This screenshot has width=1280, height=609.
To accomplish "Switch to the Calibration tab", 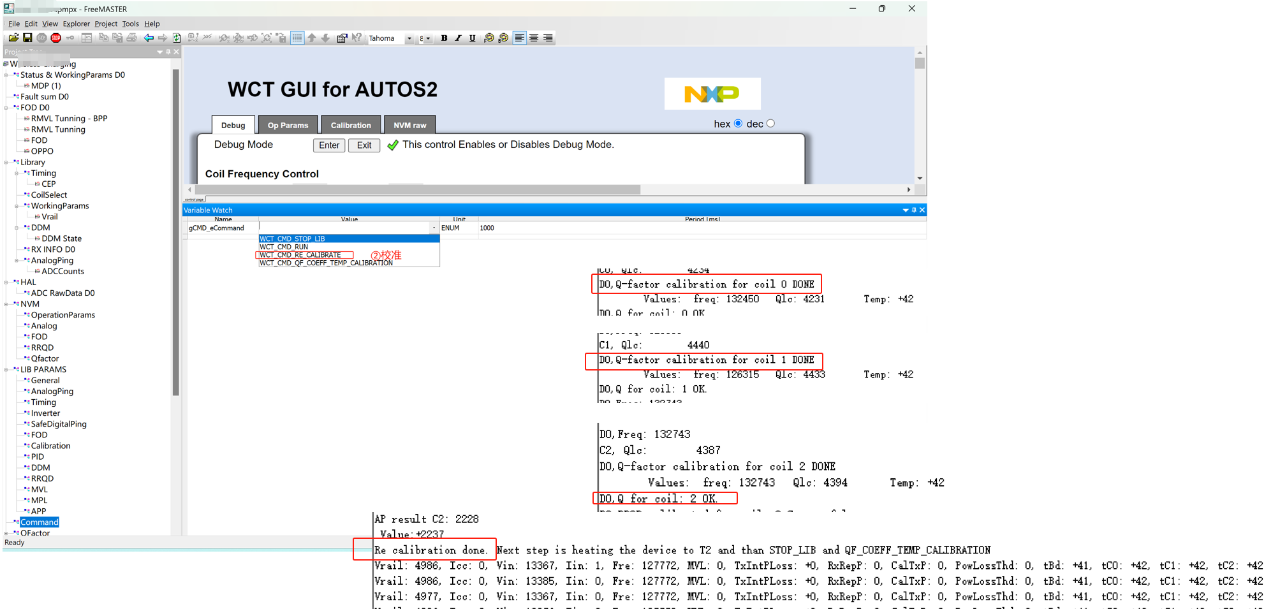I will [x=351, y=125].
